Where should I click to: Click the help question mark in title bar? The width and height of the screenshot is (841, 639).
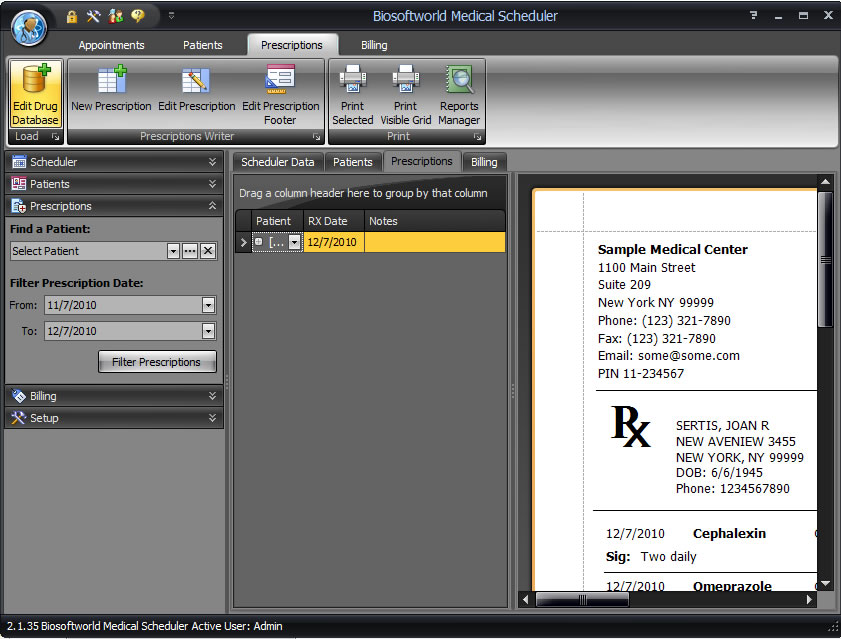click(x=754, y=16)
